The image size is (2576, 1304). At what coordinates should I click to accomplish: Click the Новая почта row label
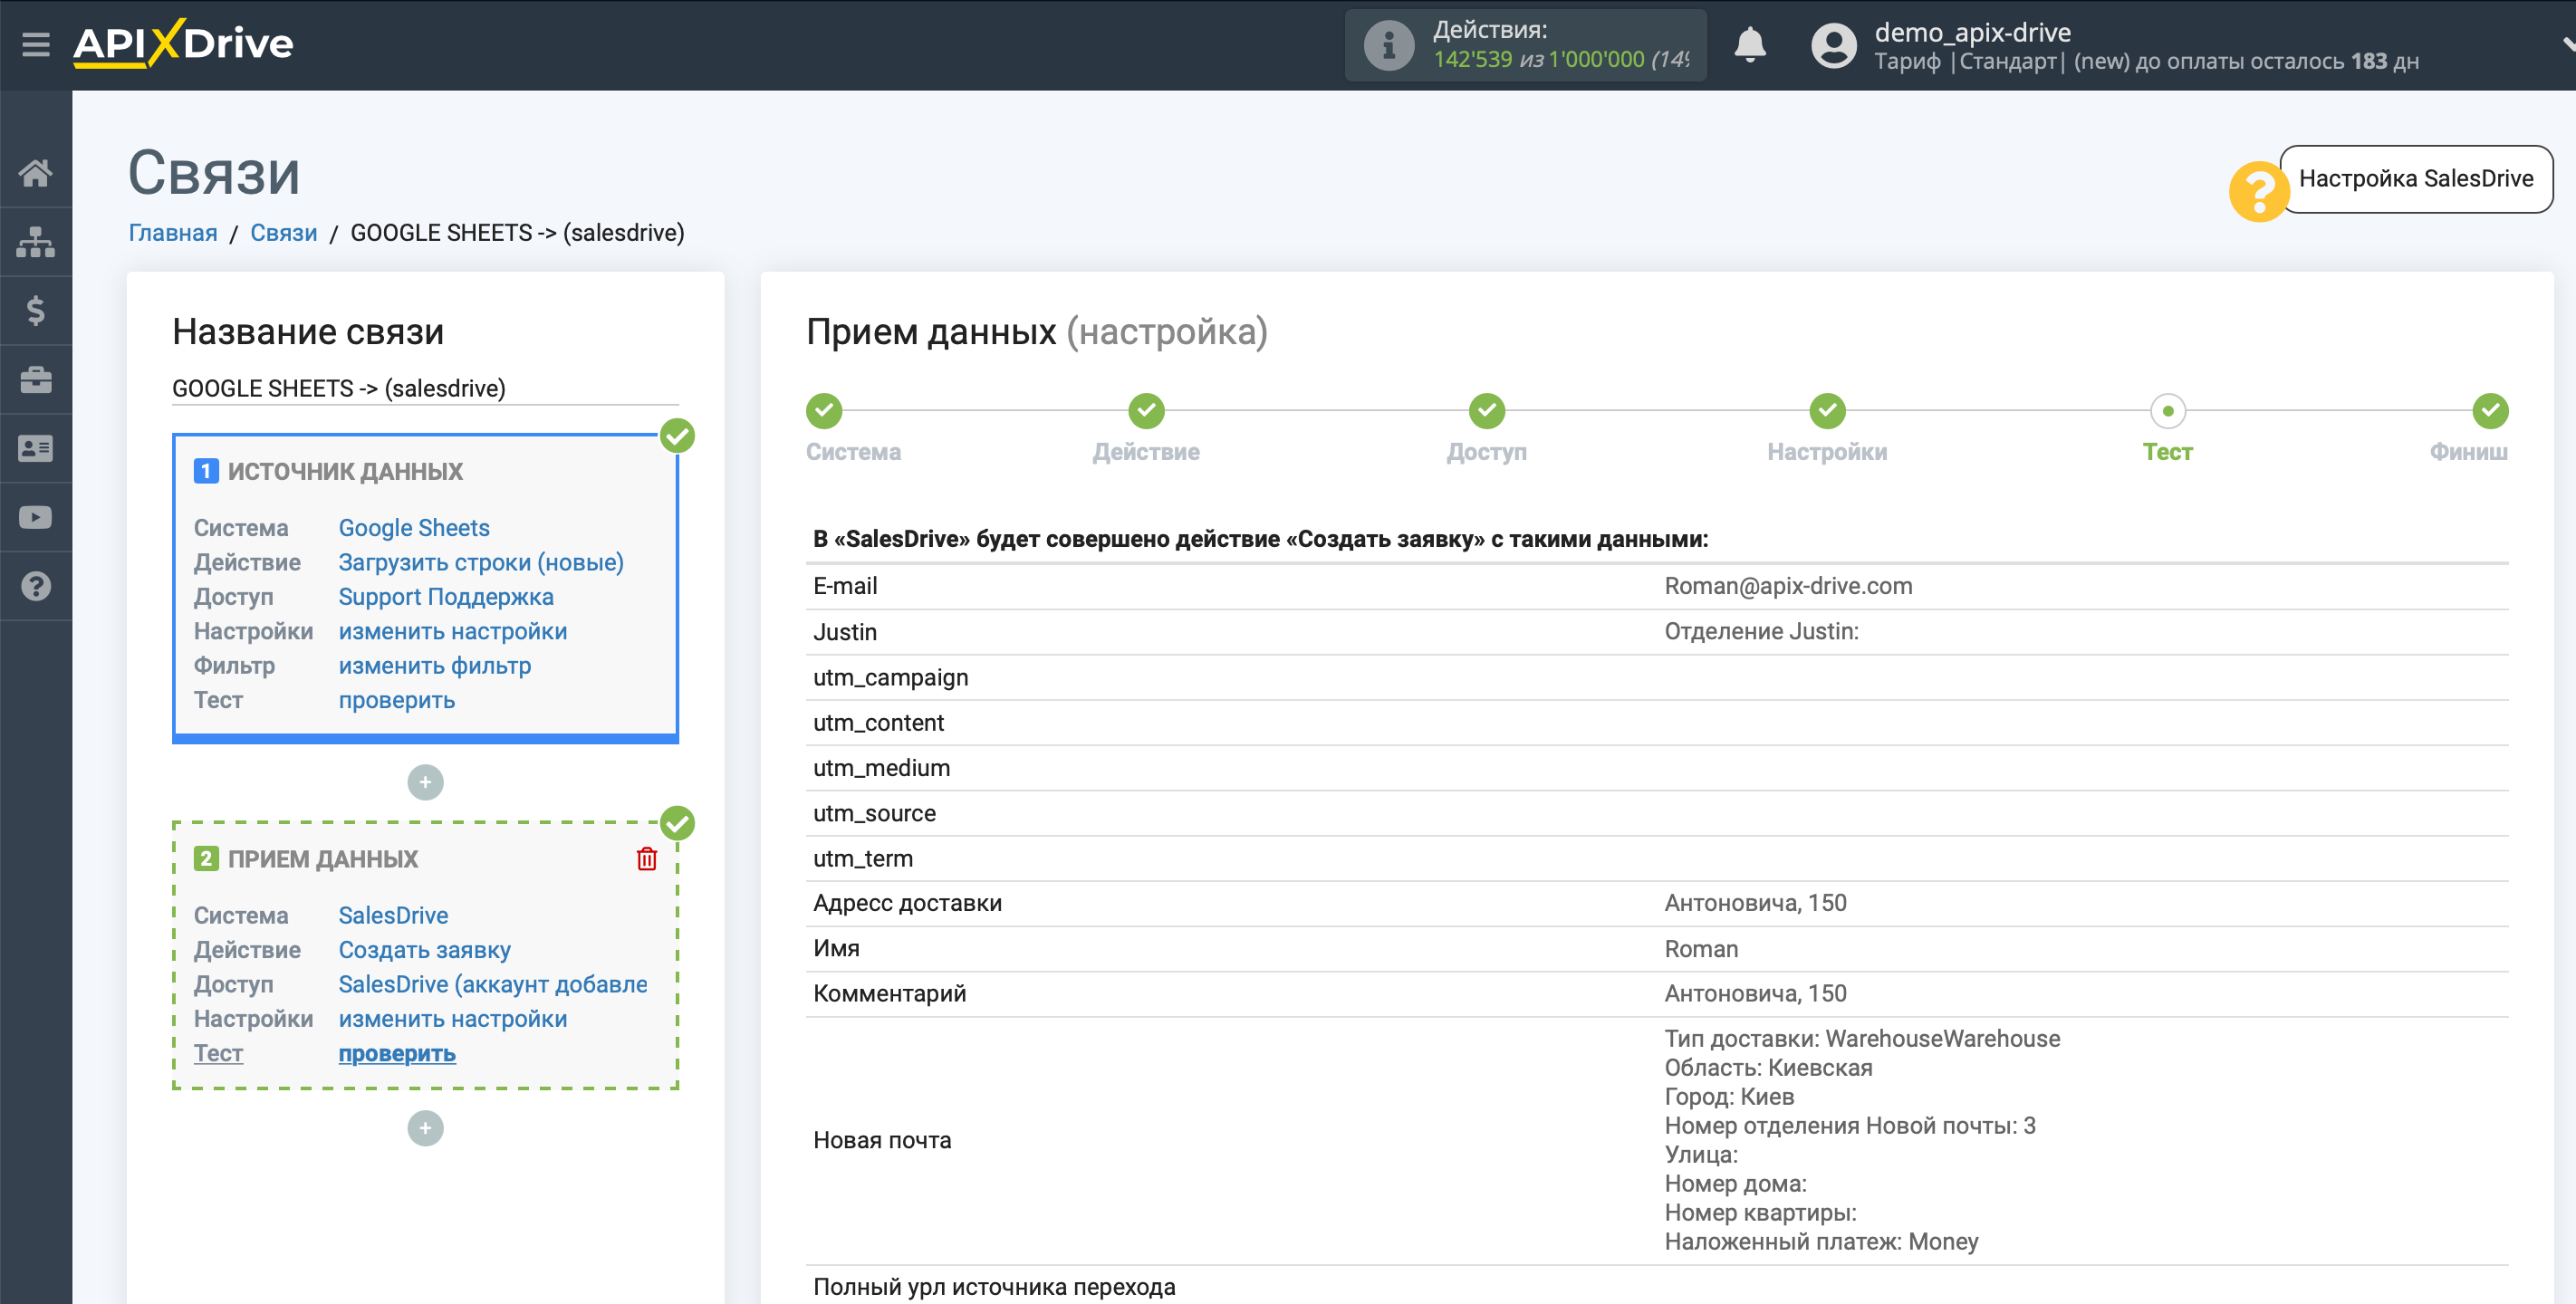coord(882,1140)
